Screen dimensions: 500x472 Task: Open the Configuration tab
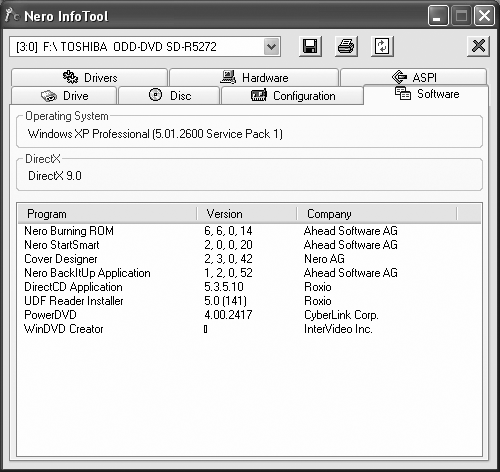[292, 96]
